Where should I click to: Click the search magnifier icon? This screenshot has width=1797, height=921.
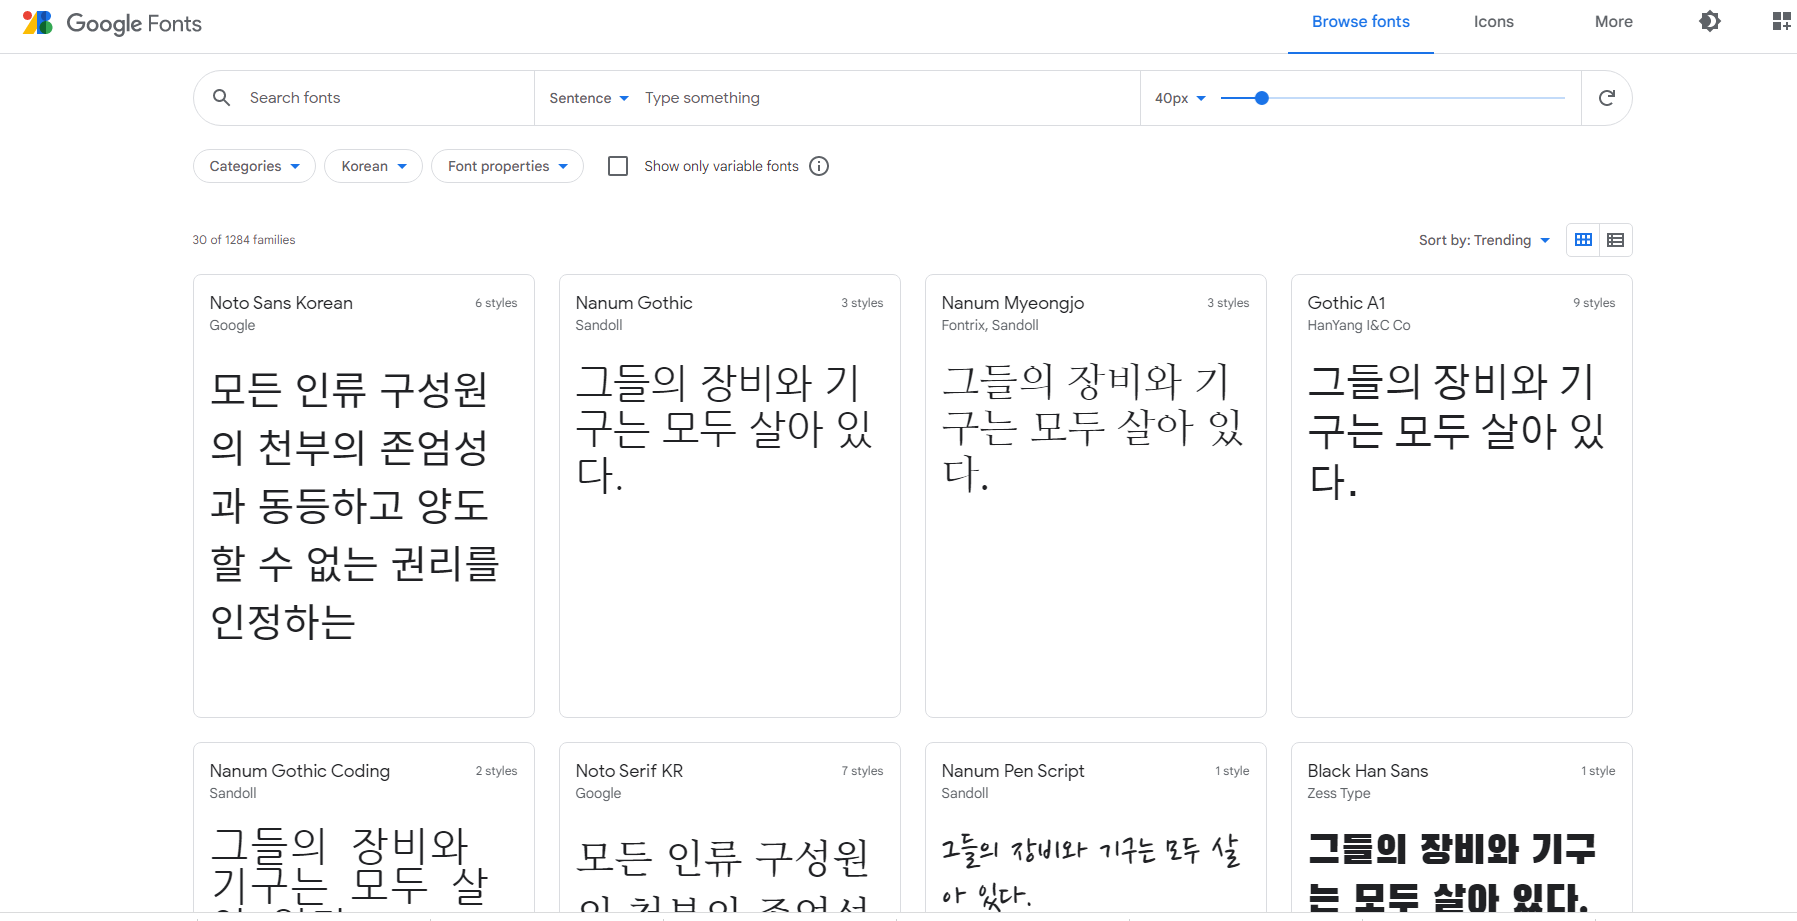[222, 97]
